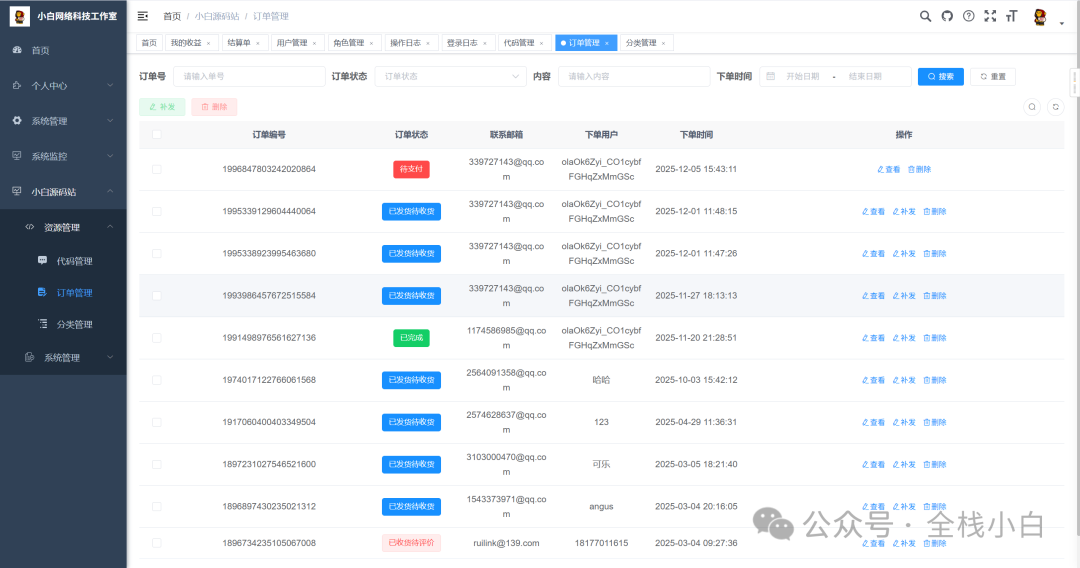Expand the 个人中心 sidebar menu
Image resolution: width=1080 pixels, height=568 pixels.
click(63, 86)
